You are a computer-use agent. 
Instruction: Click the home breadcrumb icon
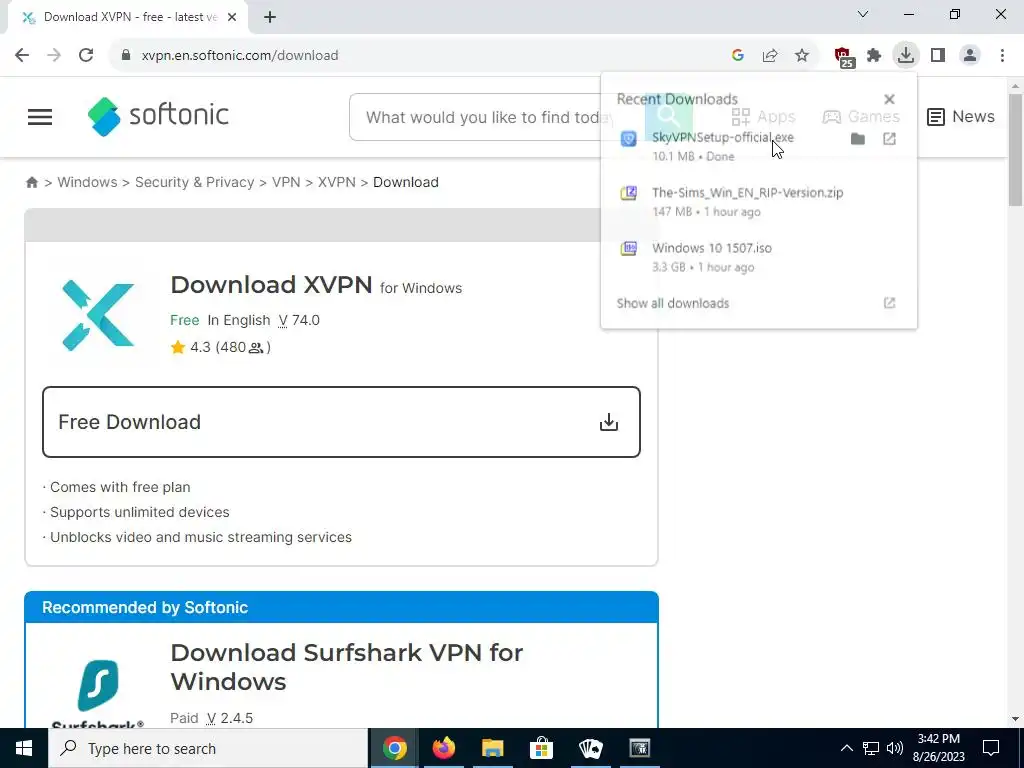click(x=31, y=182)
